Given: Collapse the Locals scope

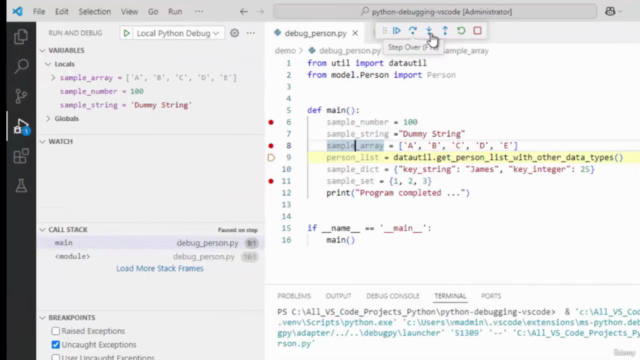Looking at the screenshot, I should point(48,64).
